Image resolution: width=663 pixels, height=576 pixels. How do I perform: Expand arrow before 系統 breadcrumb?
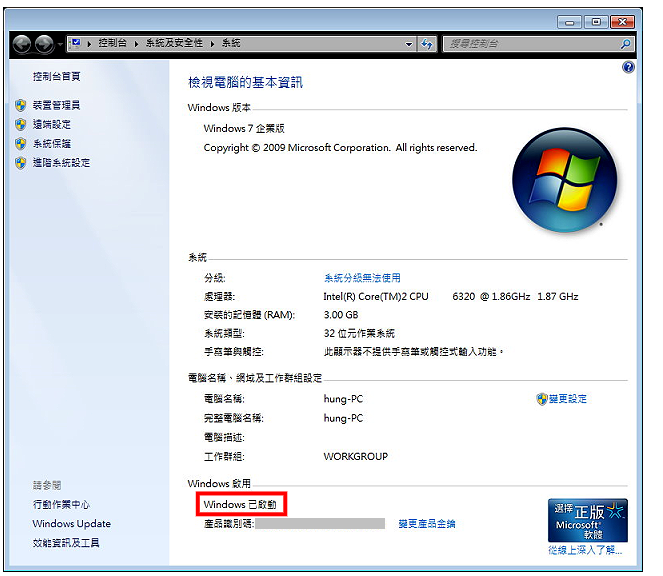click(212, 44)
